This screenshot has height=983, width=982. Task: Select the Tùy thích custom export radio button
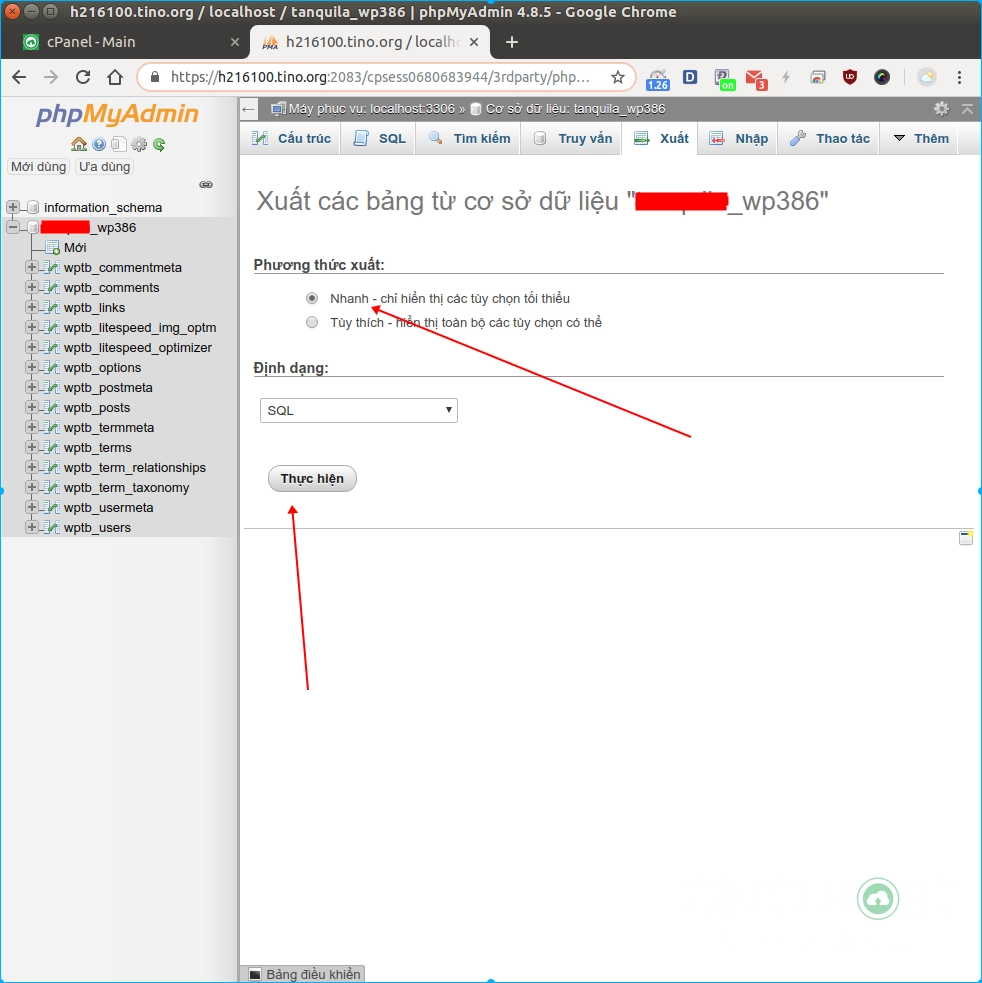click(x=312, y=322)
